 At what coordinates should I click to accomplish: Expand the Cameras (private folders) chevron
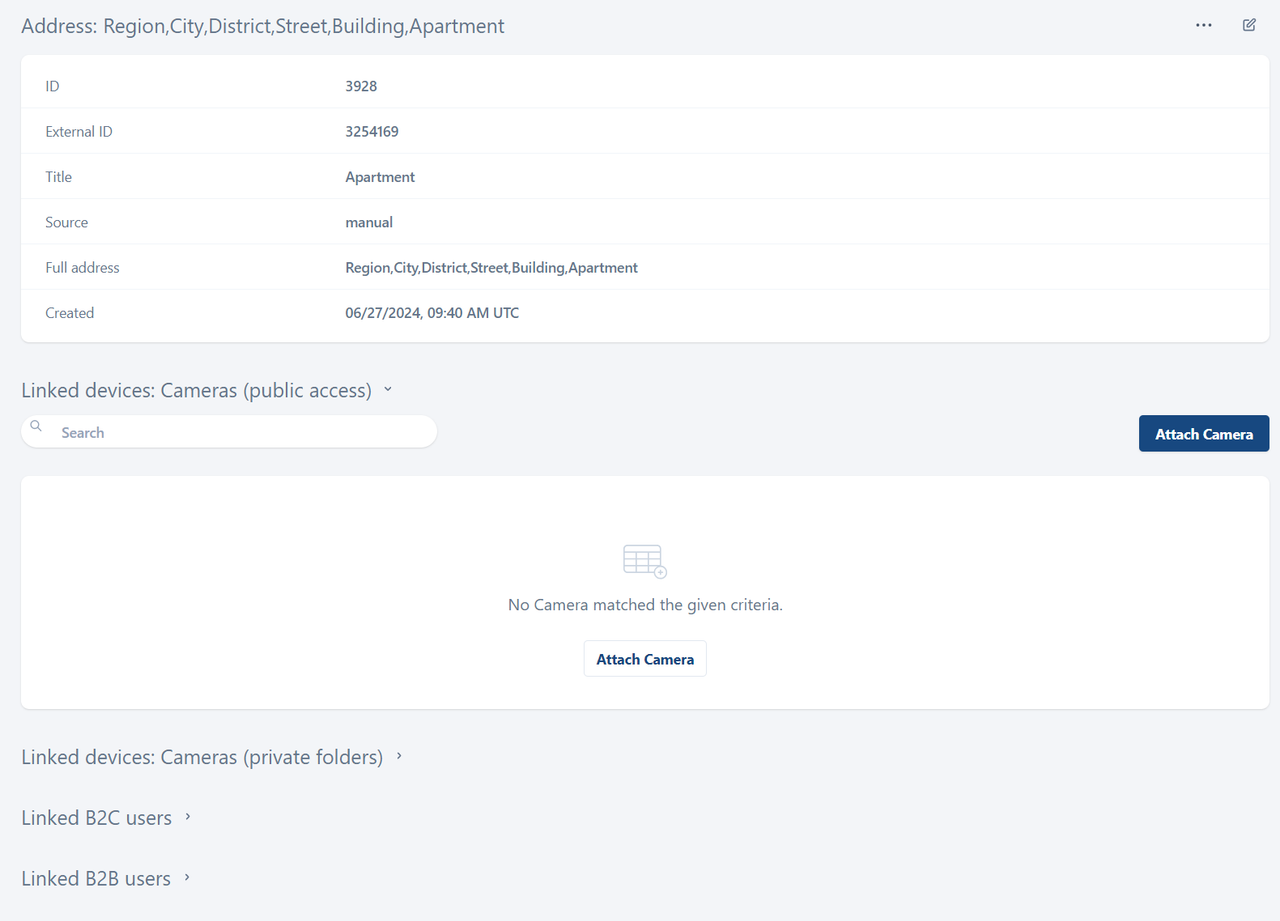coord(399,756)
